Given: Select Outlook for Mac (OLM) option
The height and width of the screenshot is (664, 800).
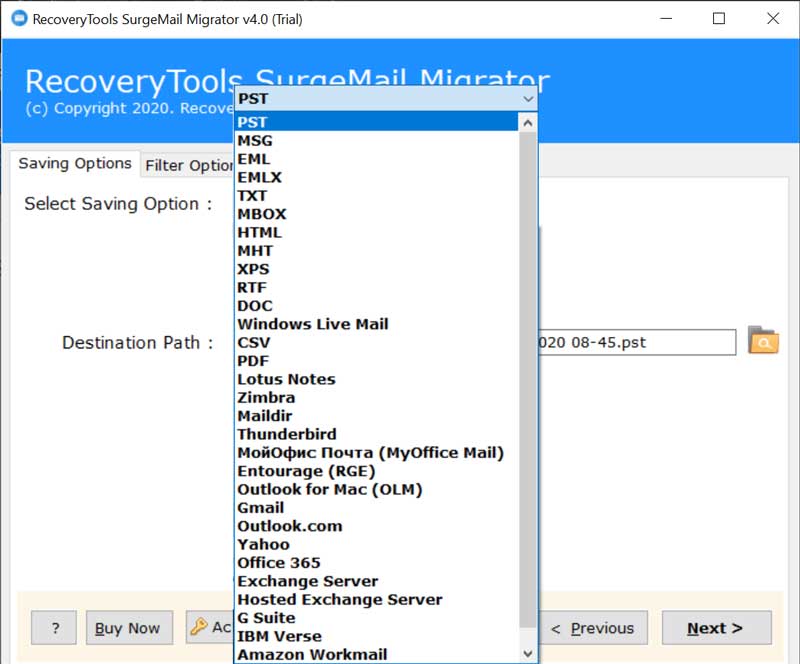Looking at the screenshot, I should click(x=377, y=490).
